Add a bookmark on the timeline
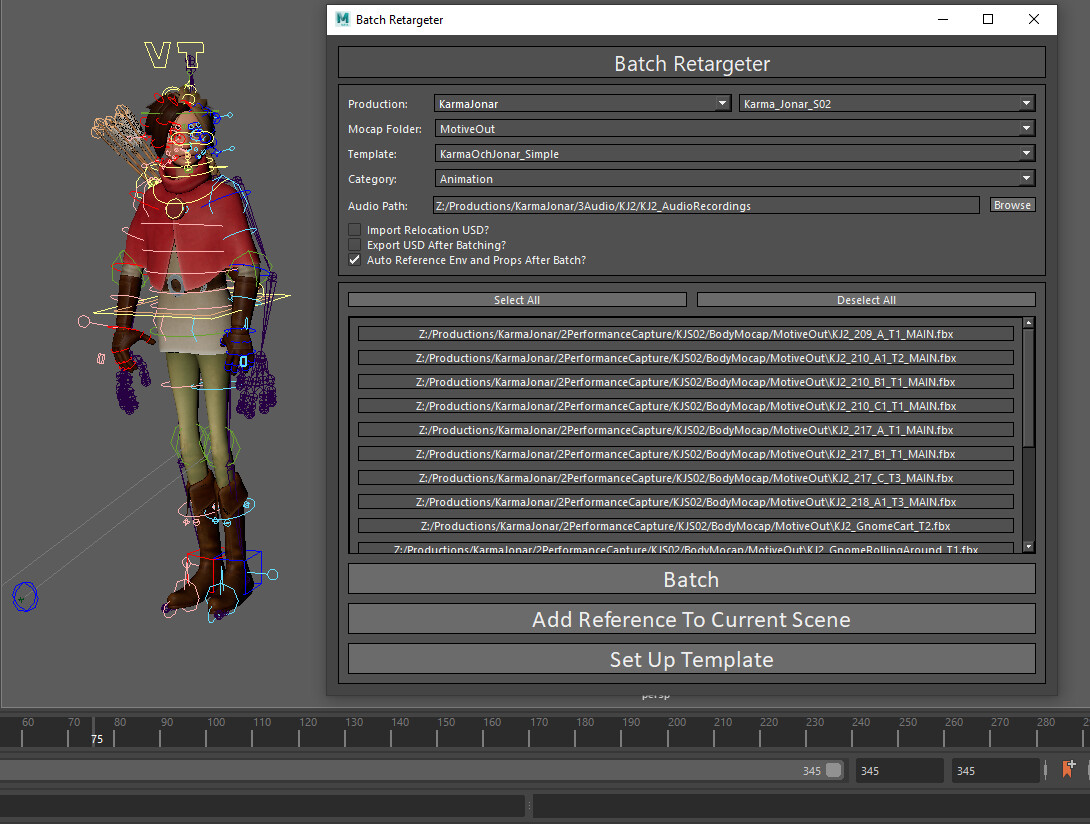Image resolution: width=1090 pixels, height=824 pixels. (1068, 769)
